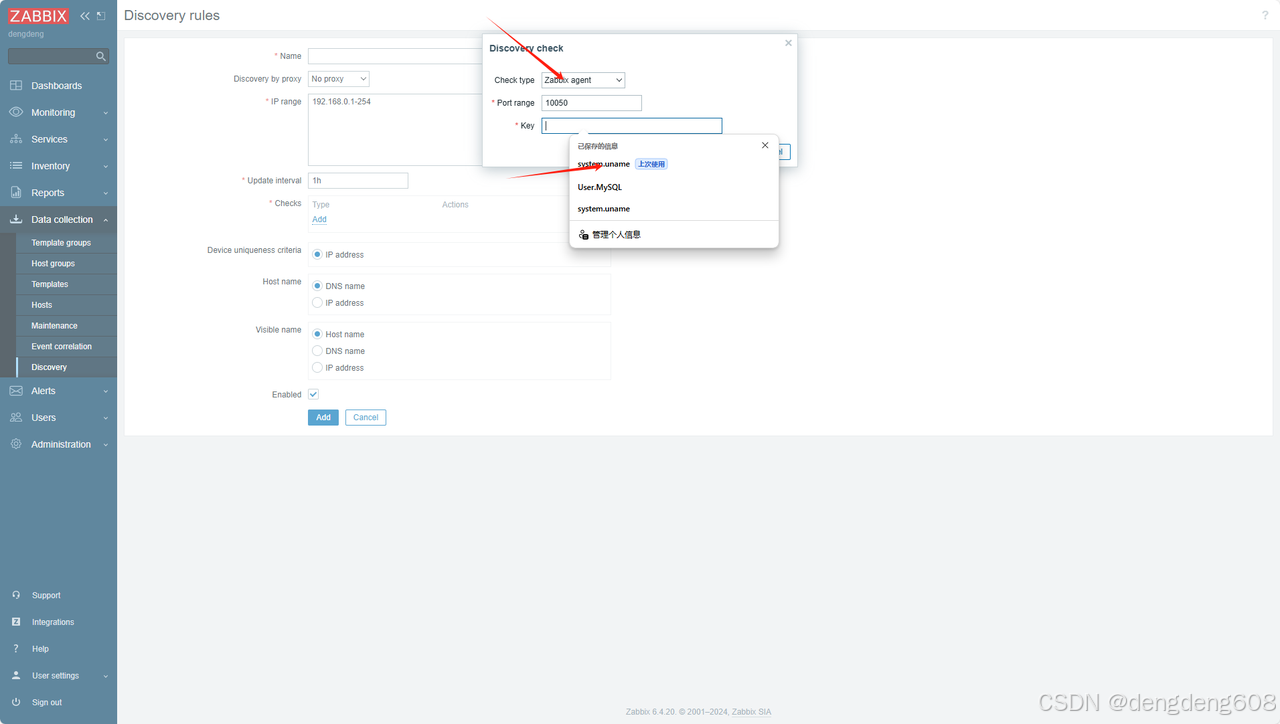The width and height of the screenshot is (1280, 724).
Task: Select Host name radio under Visible name
Action: pos(318,334)
